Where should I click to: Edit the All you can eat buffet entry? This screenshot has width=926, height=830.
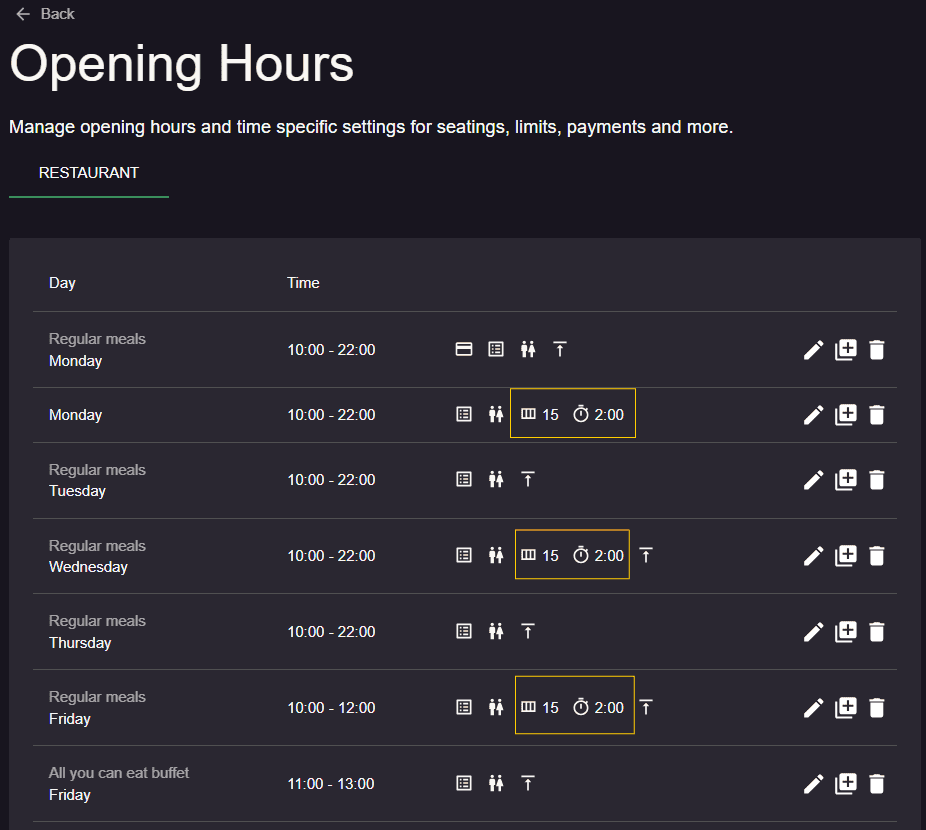pyautogui.click(x=813, y=784)
